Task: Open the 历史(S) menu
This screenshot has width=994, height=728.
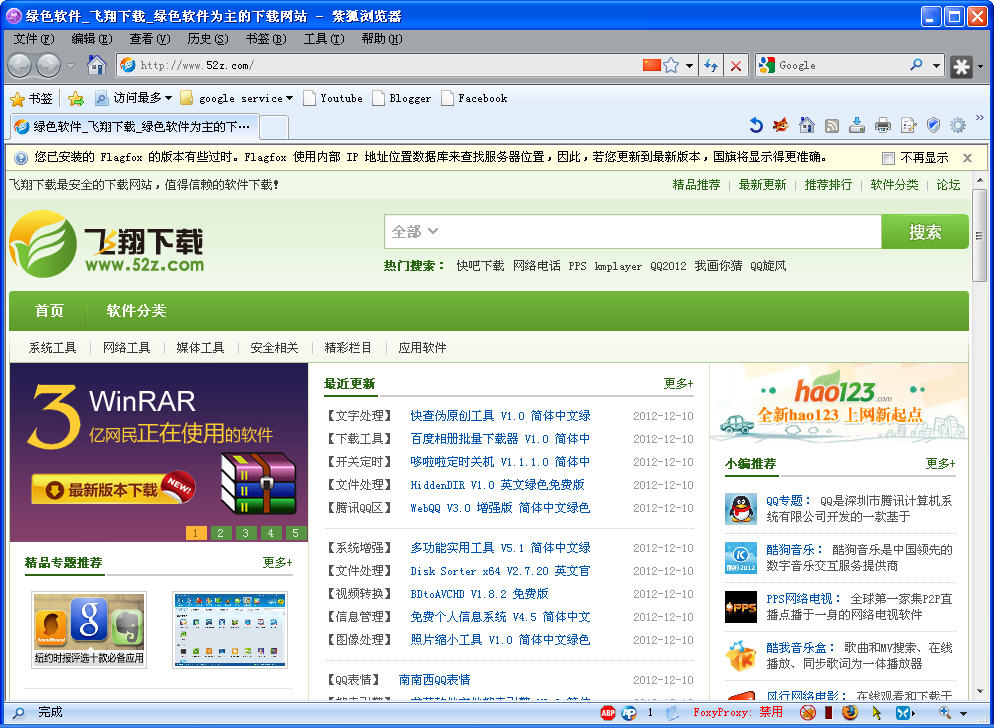Action: pyautogui.click(x=207, y=39)
